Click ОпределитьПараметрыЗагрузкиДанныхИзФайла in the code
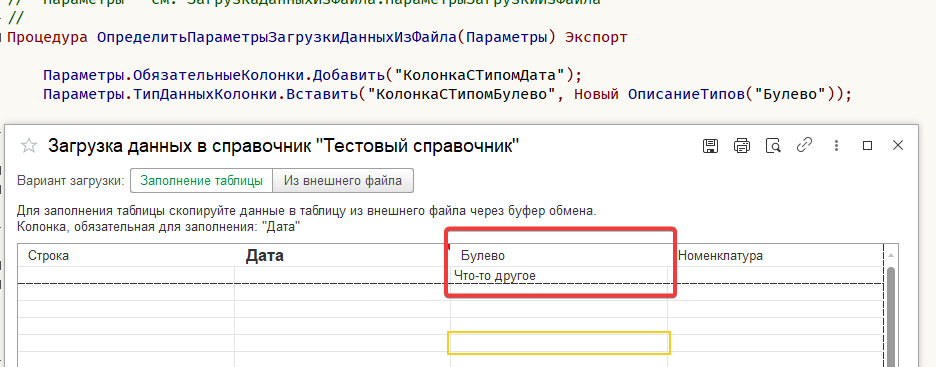936x367 pixels. 277,38
